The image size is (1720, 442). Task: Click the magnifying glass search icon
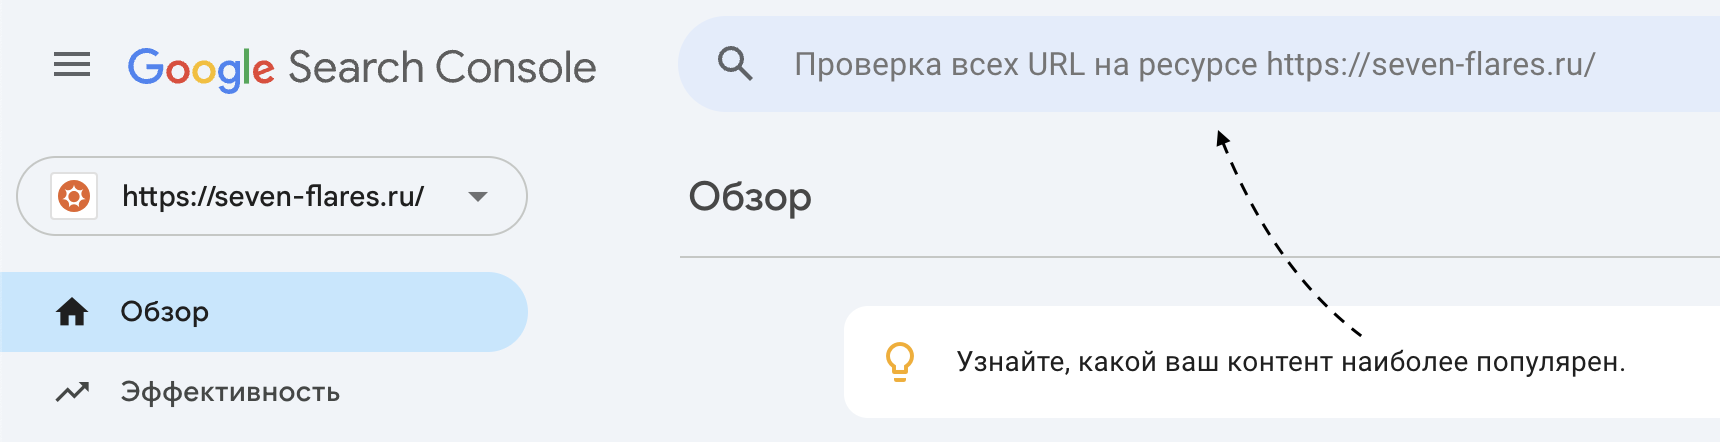(735, 64)
